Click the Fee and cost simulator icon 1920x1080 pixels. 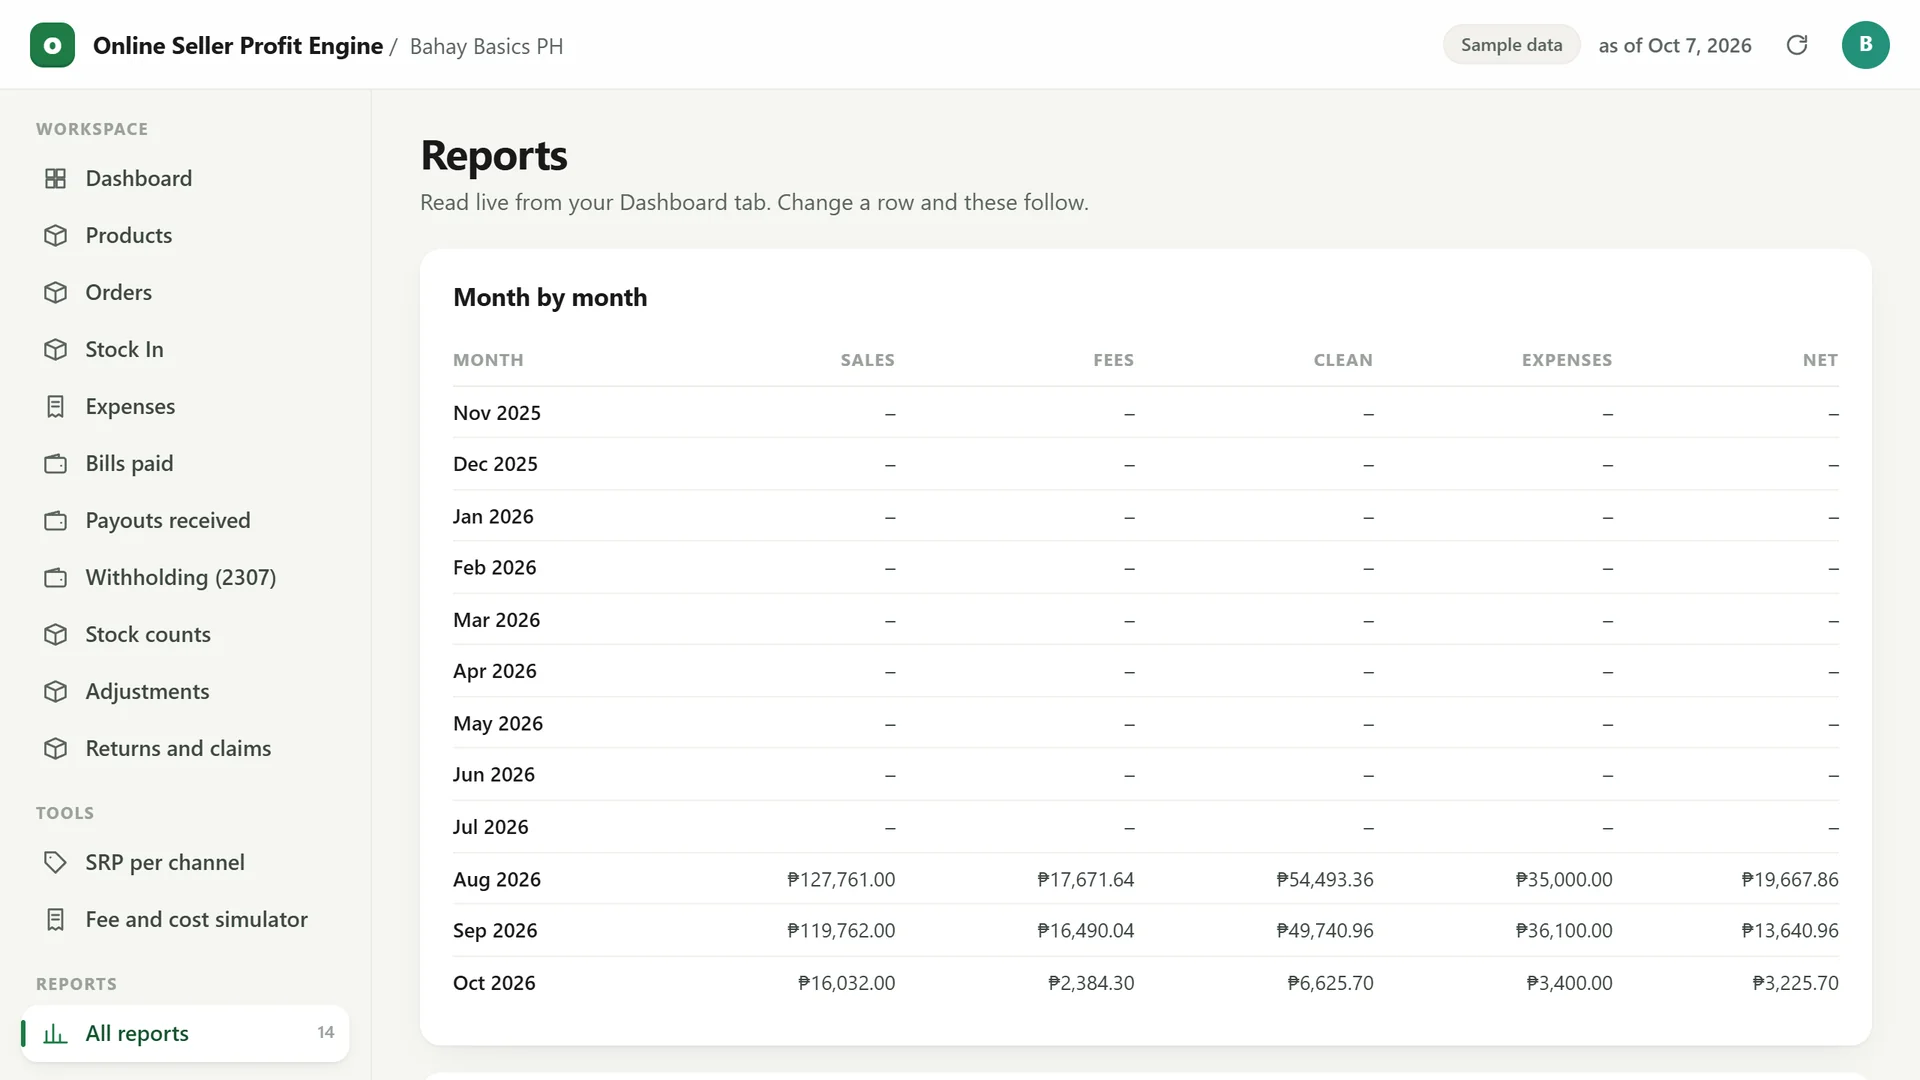point(56,919)
